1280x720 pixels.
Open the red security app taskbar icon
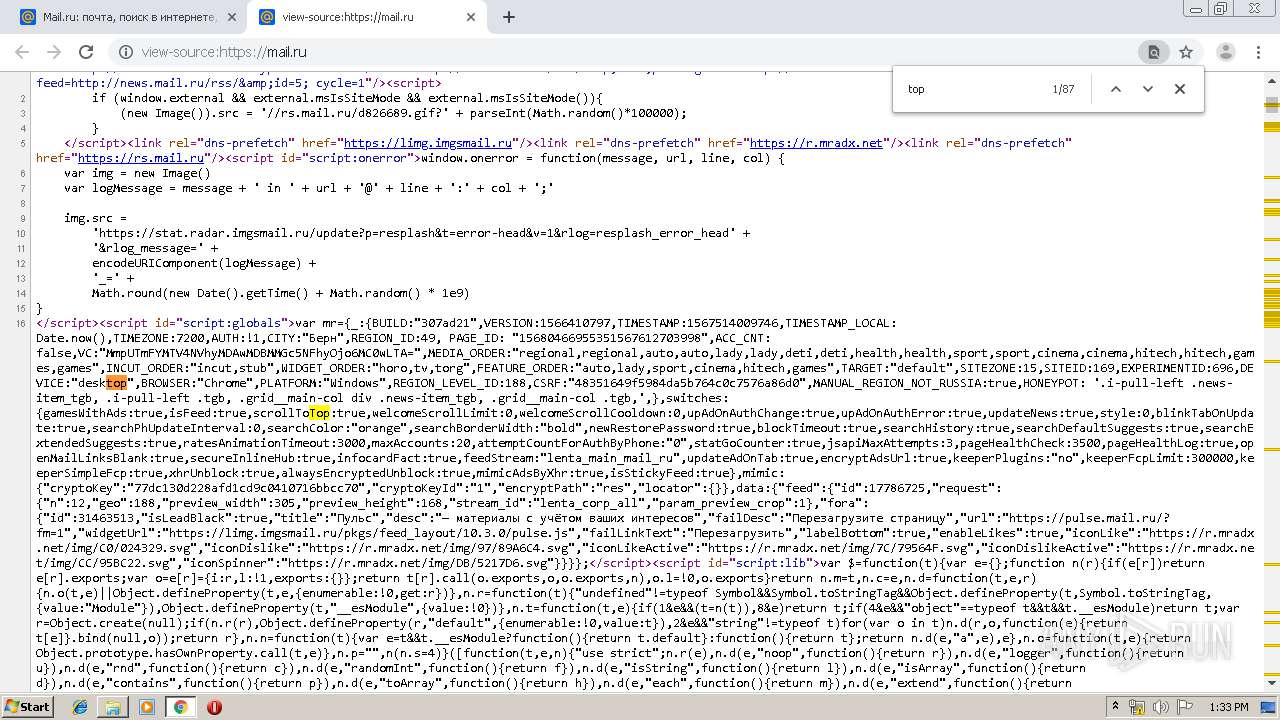(x=214, y=706)
